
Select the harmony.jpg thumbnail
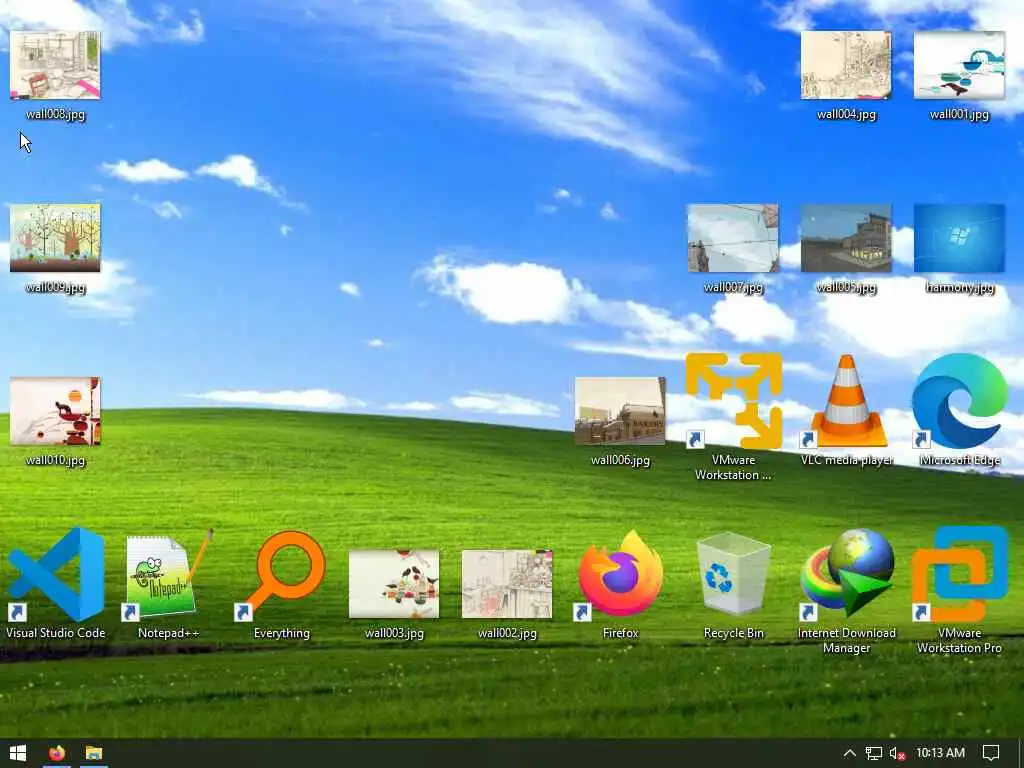point(959,238)
